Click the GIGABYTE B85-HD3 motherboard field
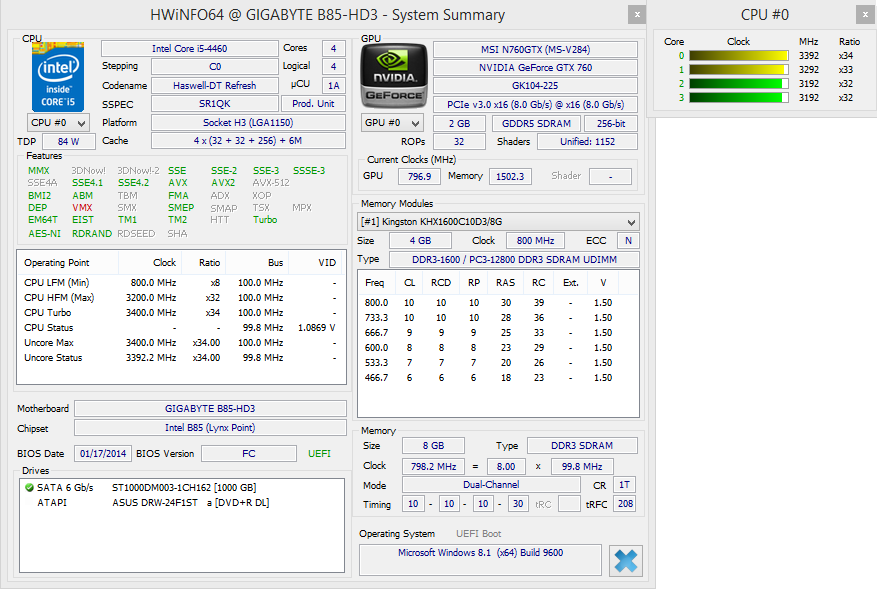The height and width of the screenshot is (590, 878). point(210,409)
